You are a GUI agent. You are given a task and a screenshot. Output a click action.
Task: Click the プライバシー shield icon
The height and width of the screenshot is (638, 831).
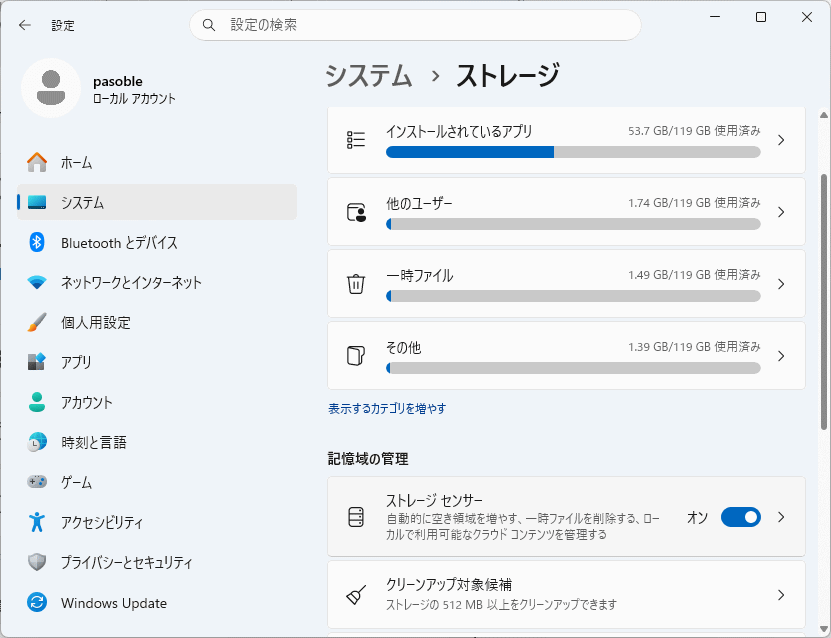(37, 562)
